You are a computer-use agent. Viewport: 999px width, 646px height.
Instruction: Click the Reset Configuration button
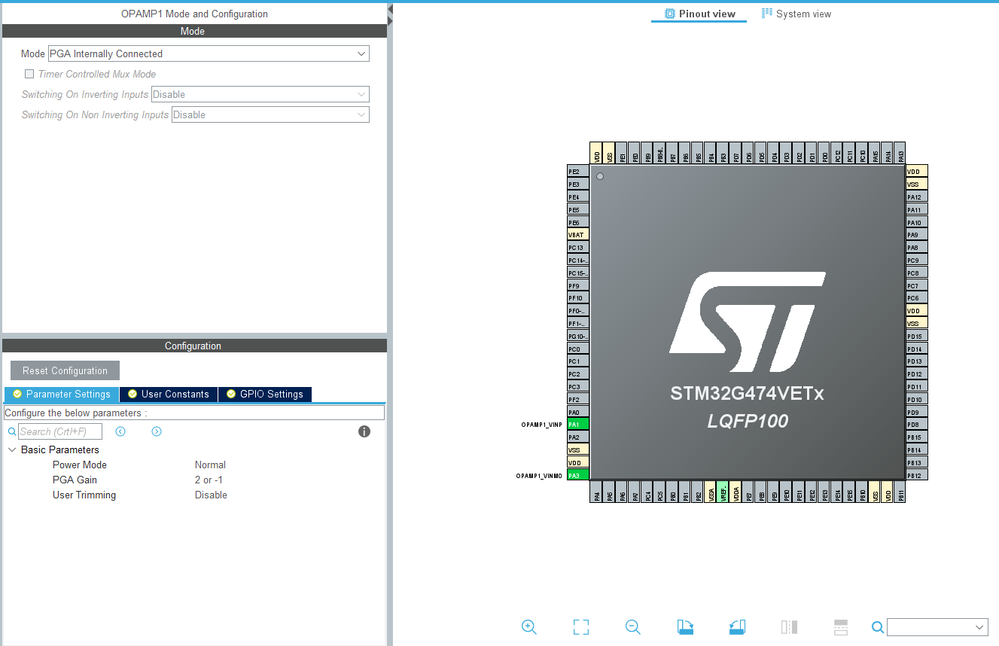tap(65, 371)
